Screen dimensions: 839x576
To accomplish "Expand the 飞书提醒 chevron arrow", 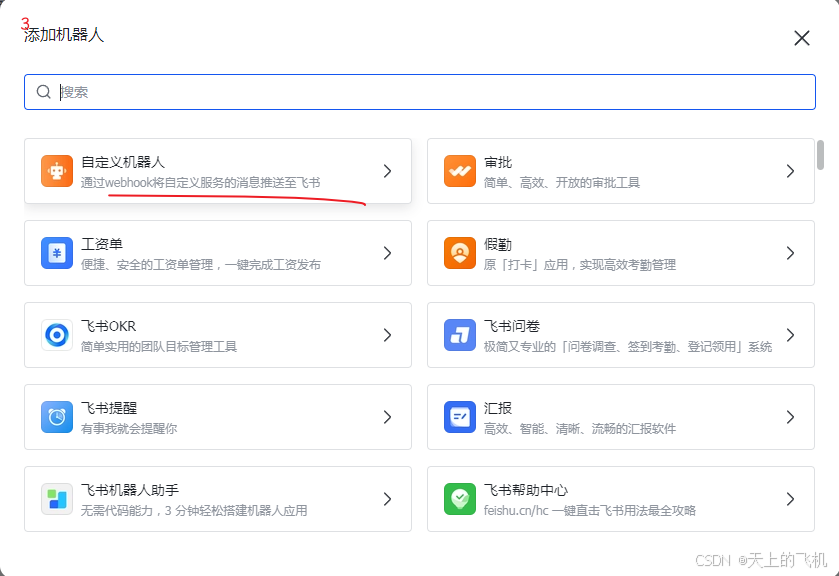I will click(x=387, y=417).
